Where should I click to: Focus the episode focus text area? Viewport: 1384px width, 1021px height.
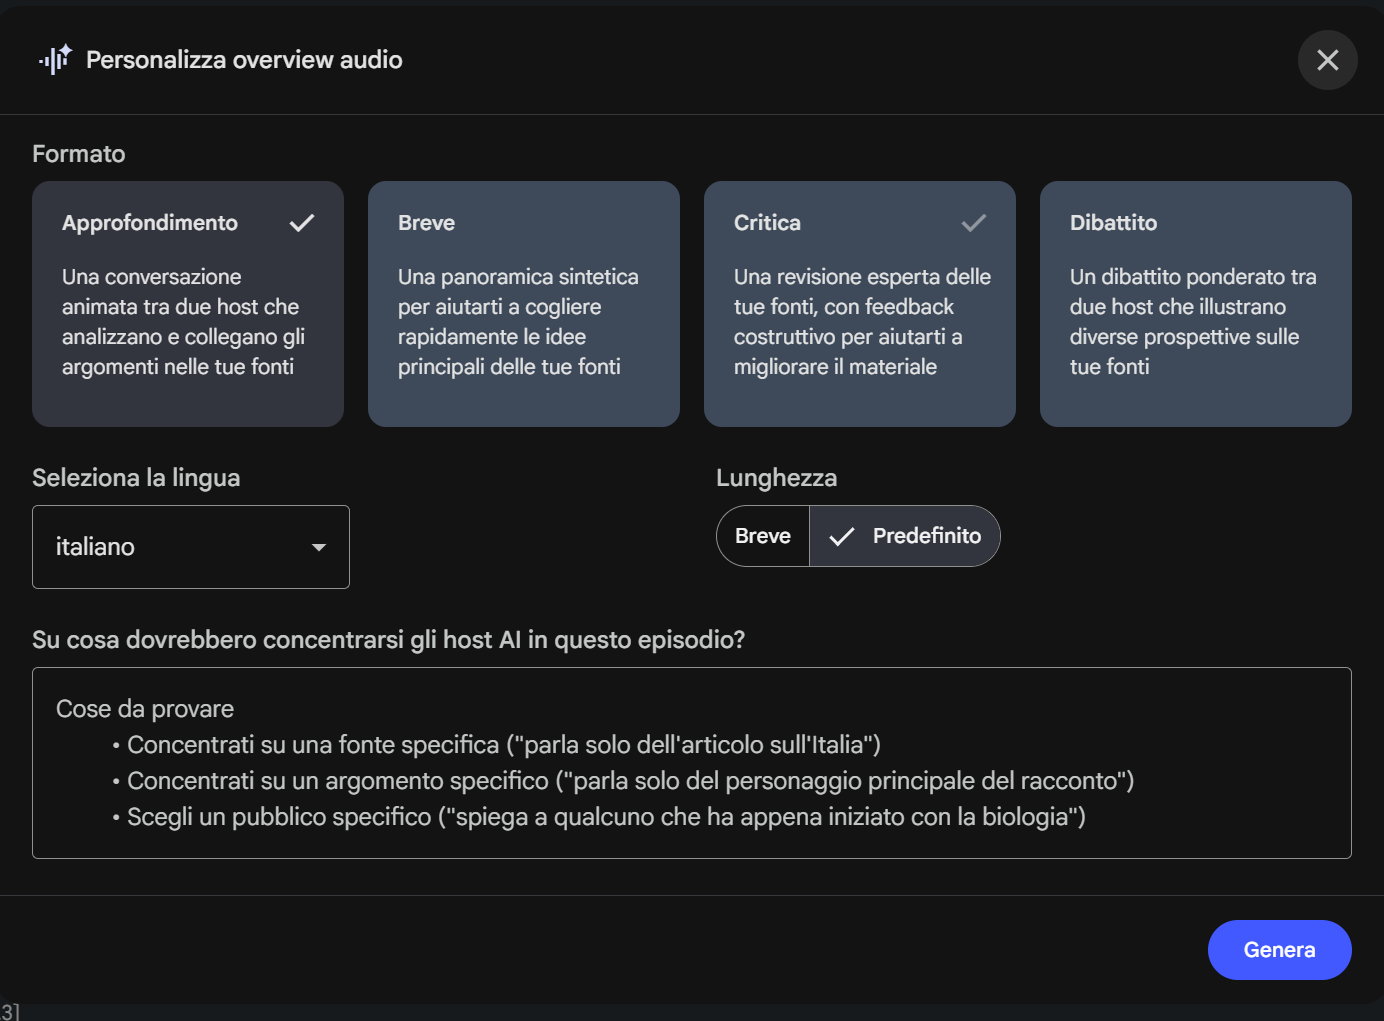691,762
